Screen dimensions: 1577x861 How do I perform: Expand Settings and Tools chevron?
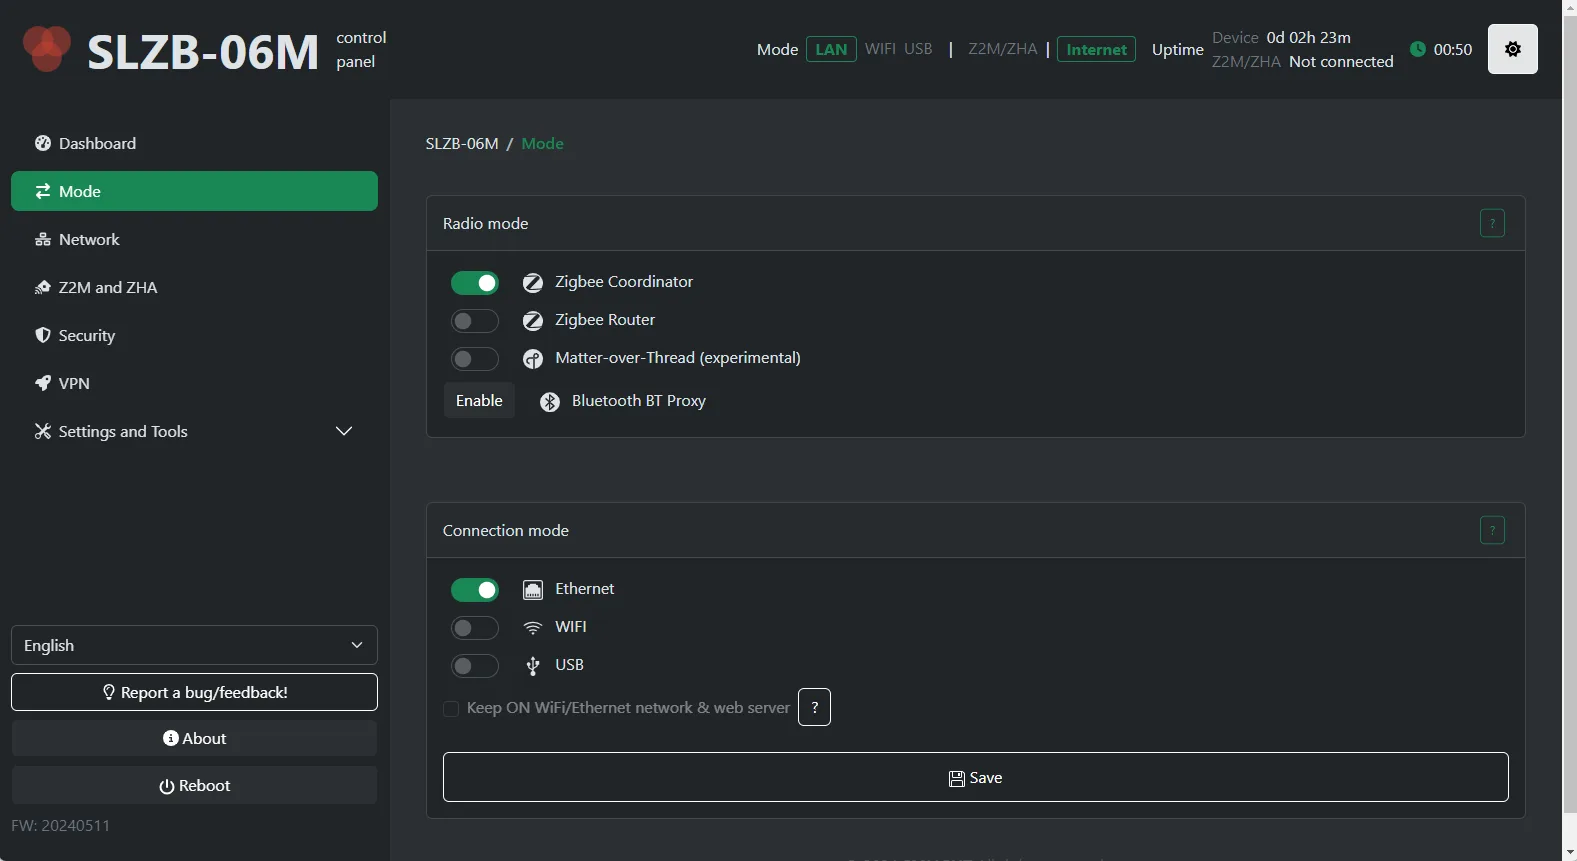pyautogui.click(x=344, y=431)
